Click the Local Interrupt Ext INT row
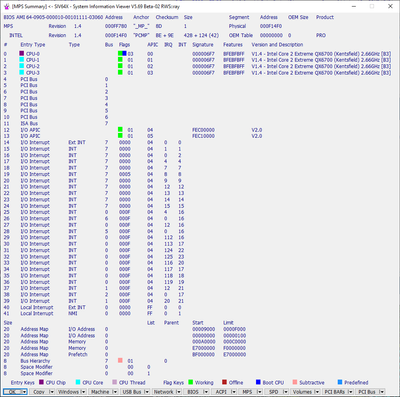This screenshot has height=397, width=400. click(93, 307)
